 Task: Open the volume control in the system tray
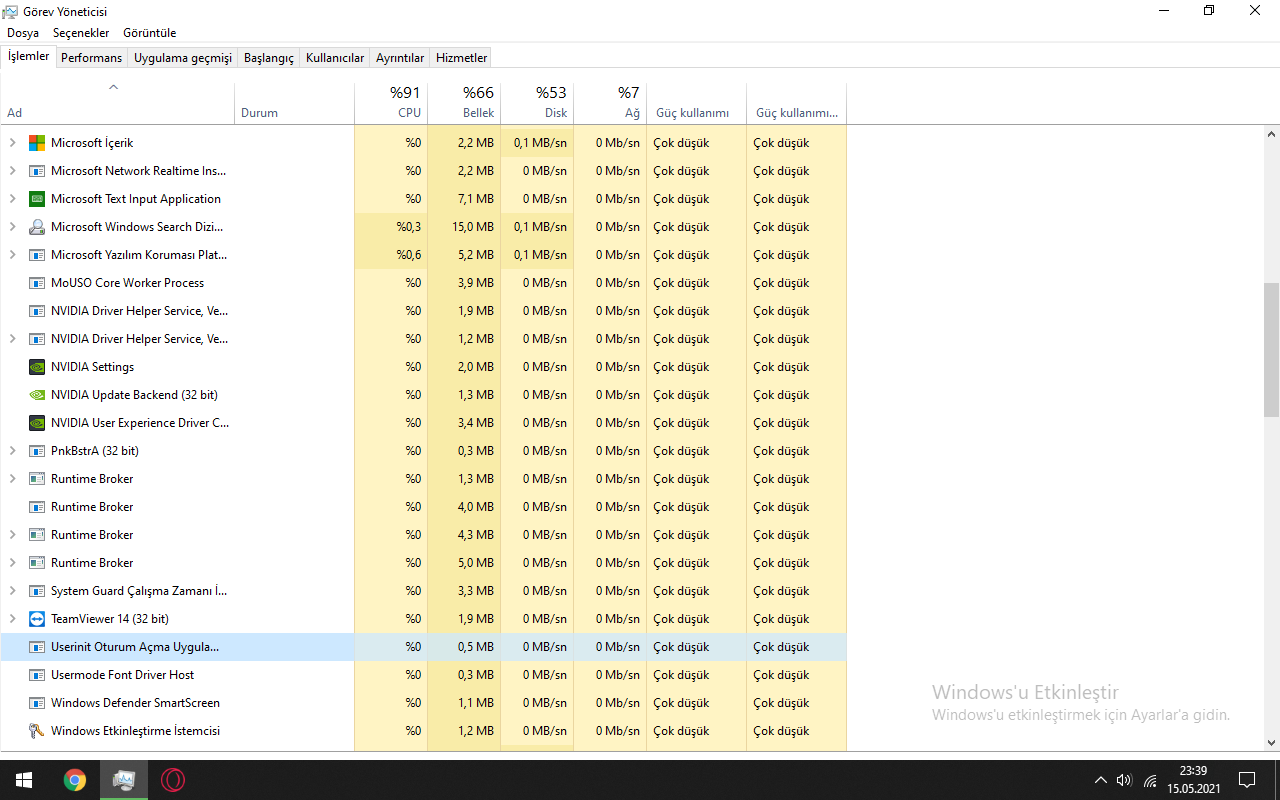pos(1124,780)
